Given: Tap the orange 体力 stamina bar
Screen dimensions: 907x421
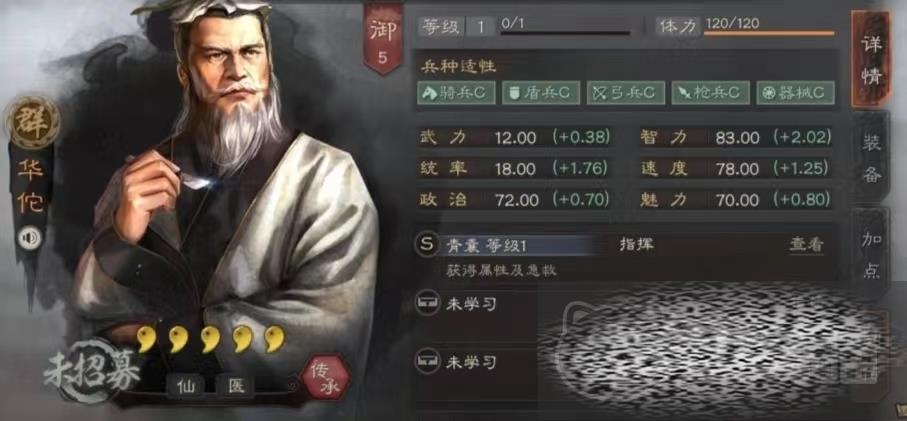Looking at the screenshot, I should [769, 34].
